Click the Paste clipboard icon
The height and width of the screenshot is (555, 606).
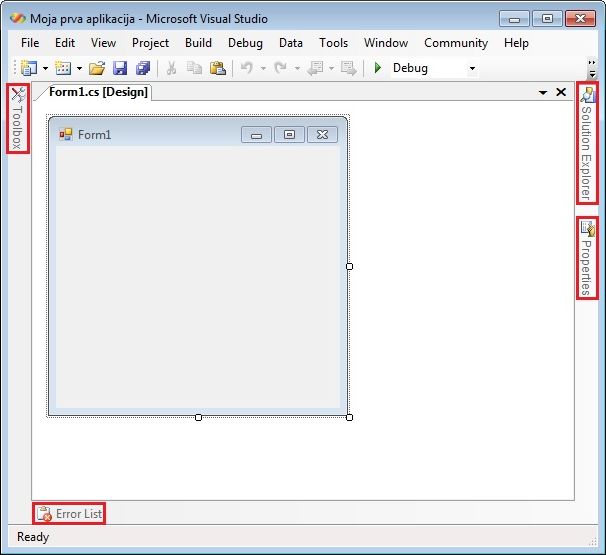[x=218, y=68]
